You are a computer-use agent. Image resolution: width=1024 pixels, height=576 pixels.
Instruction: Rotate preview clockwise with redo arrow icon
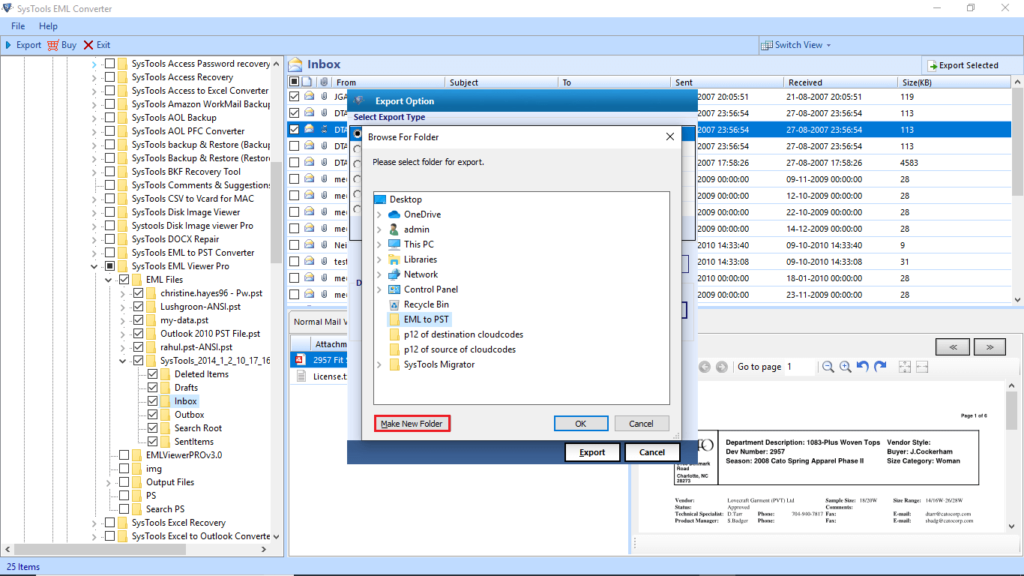880,367
